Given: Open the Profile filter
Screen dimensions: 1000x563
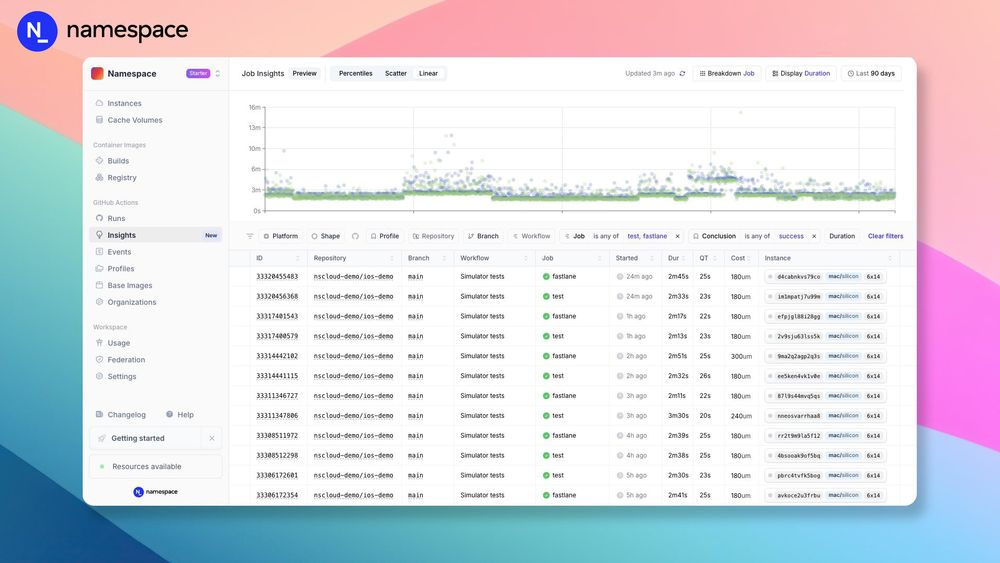Looking at the screenshot, I should pos(385,236).
